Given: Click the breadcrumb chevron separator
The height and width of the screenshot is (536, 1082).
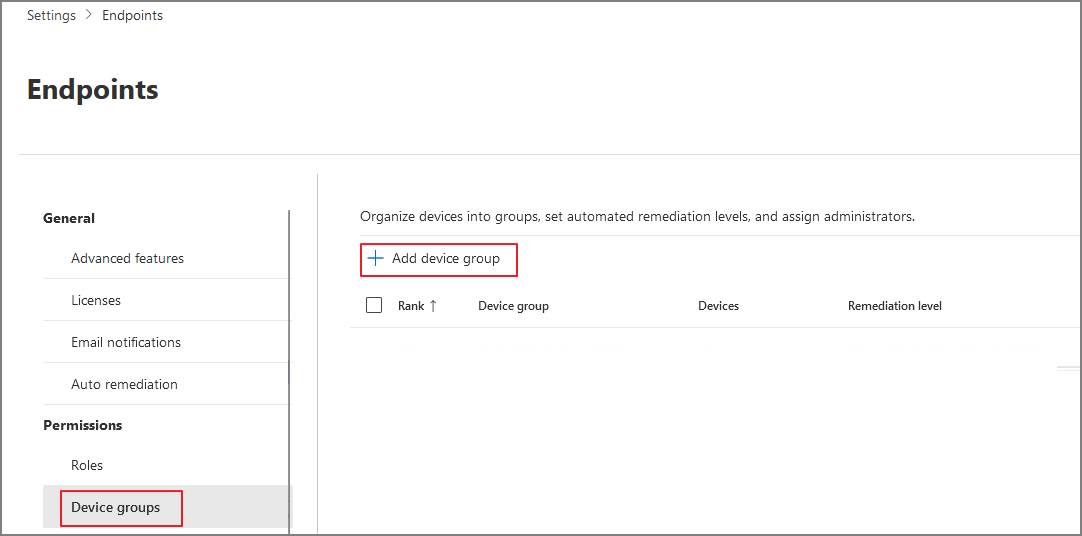Looking at the screenshot, I should (x=89, y=15).
